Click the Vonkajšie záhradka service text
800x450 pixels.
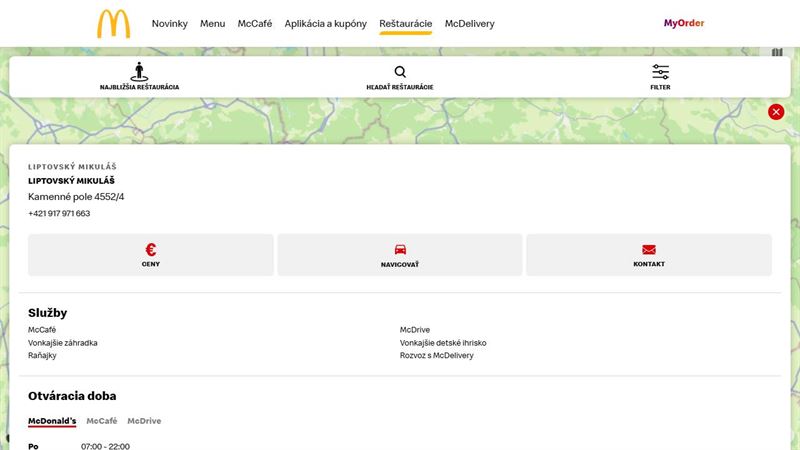pyautogui.click(x=63, y=343)
